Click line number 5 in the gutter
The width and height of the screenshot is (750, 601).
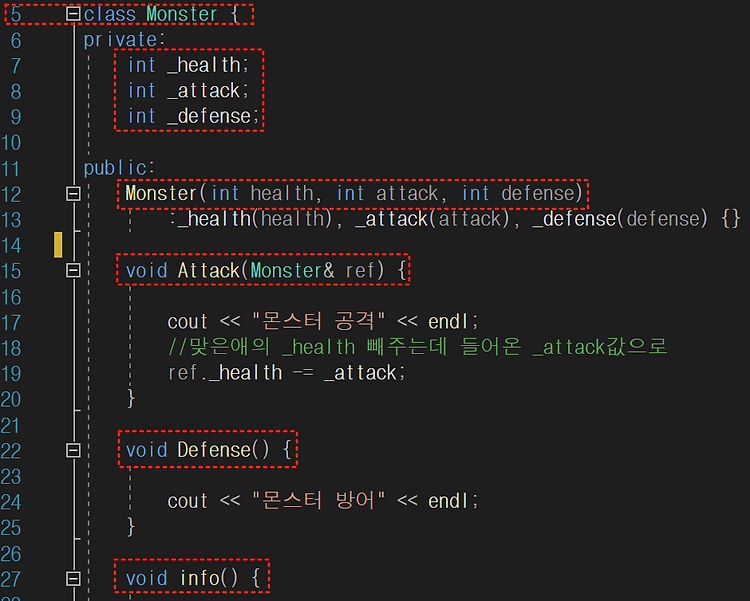[x=16, y=14]
